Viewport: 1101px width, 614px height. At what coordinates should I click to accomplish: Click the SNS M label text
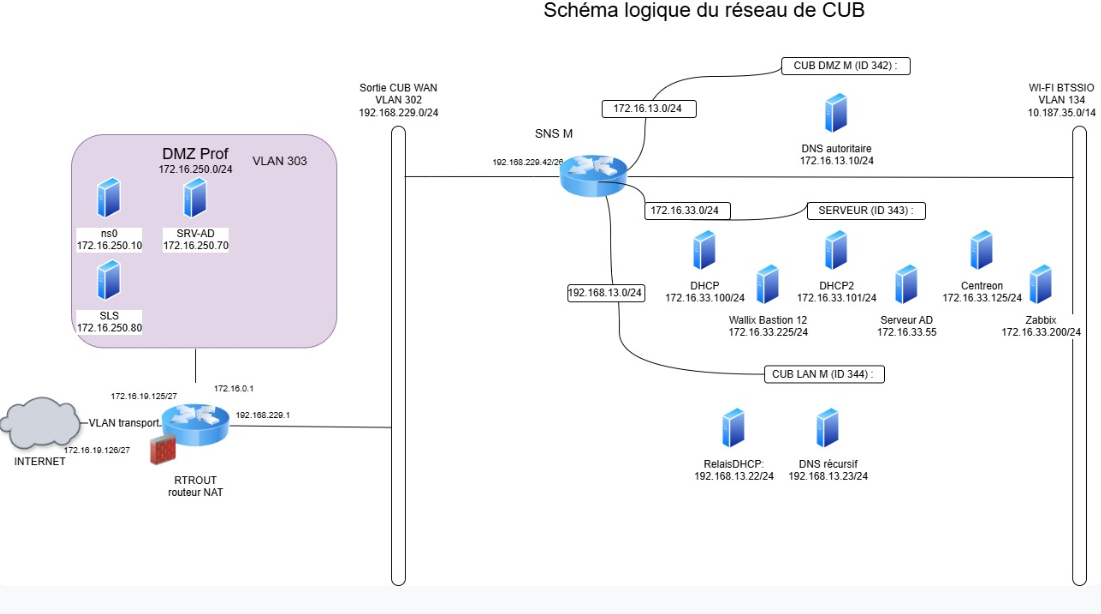tap(554, 133)
